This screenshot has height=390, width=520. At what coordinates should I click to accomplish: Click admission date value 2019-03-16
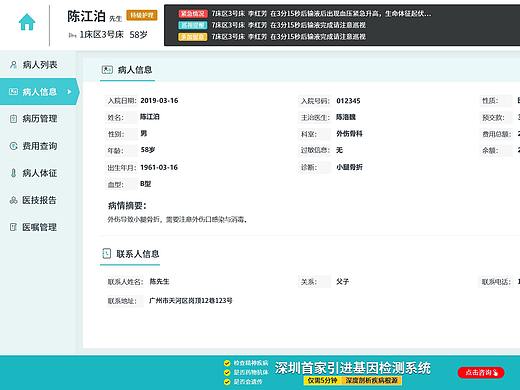(159, 101)
